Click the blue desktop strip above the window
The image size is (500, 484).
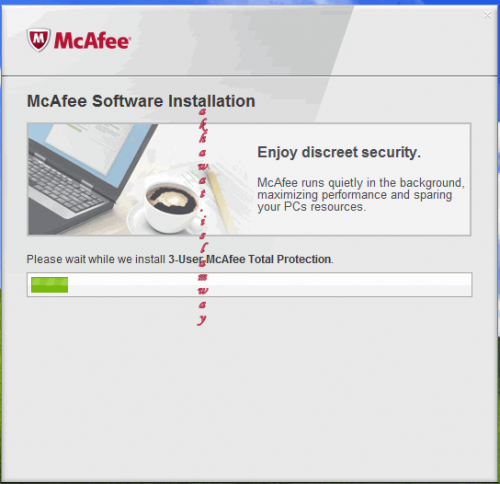[250, 2]
